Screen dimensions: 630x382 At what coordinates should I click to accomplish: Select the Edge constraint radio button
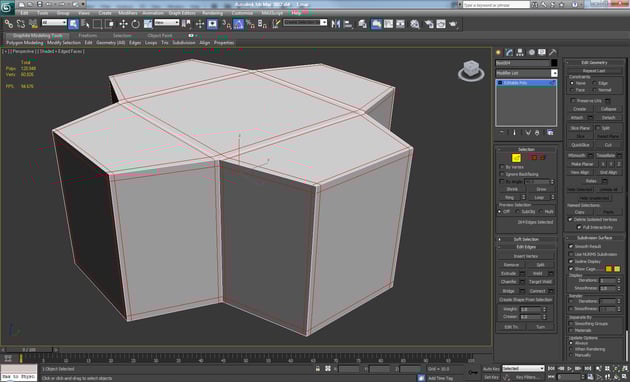[594, 83]
